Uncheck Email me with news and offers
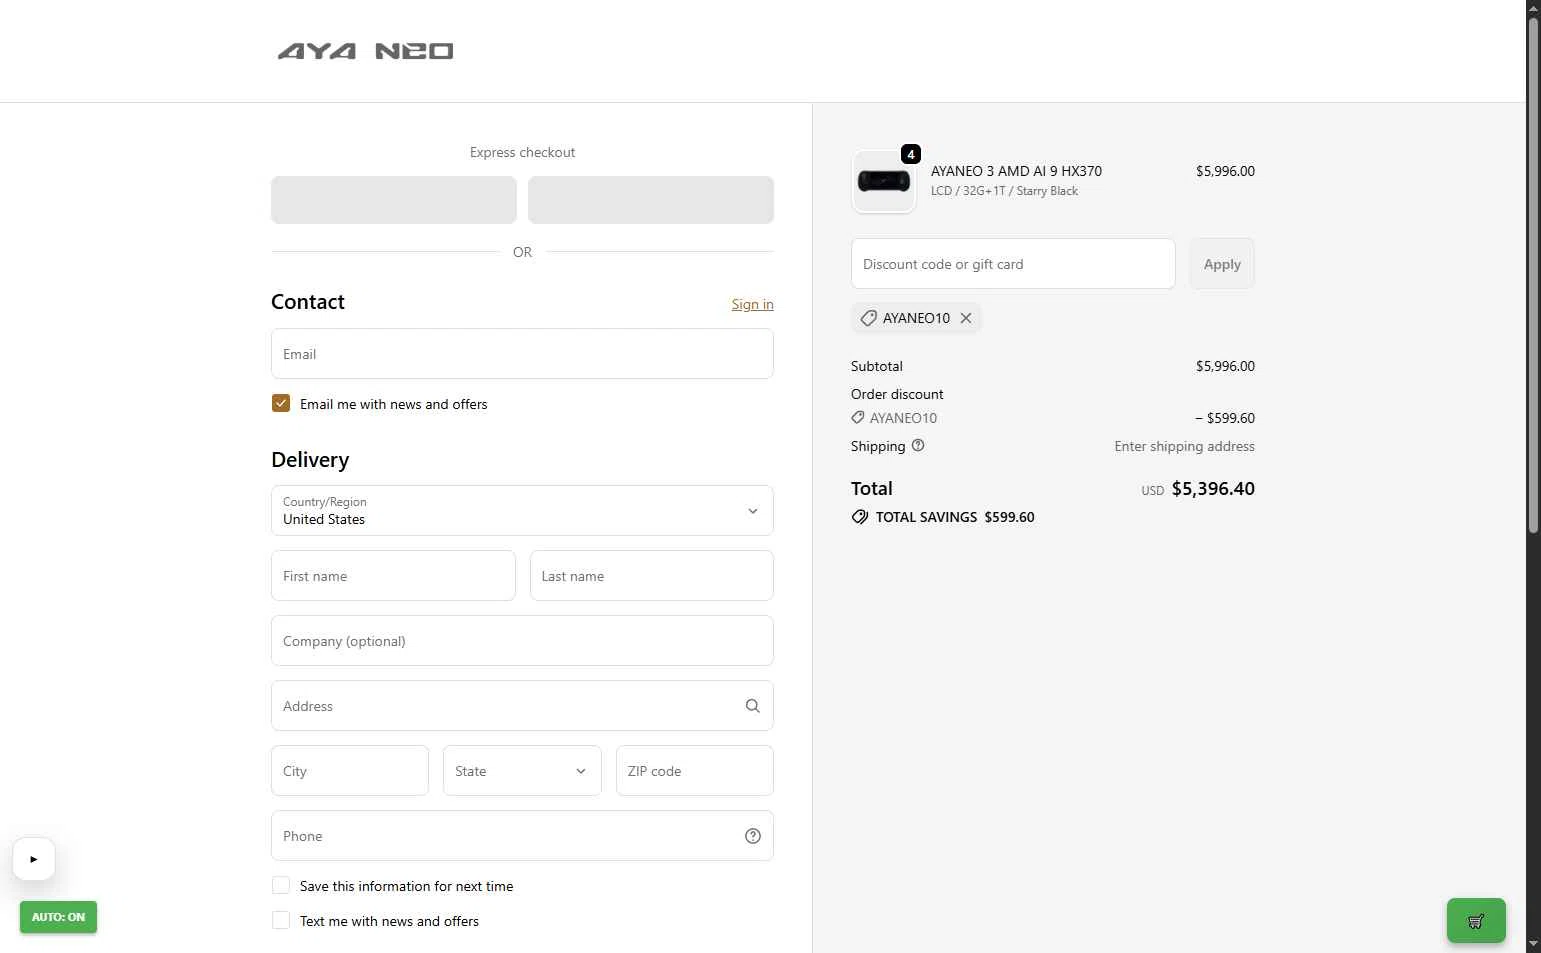This screenshot has height=953, width=1541. (281, 403)
